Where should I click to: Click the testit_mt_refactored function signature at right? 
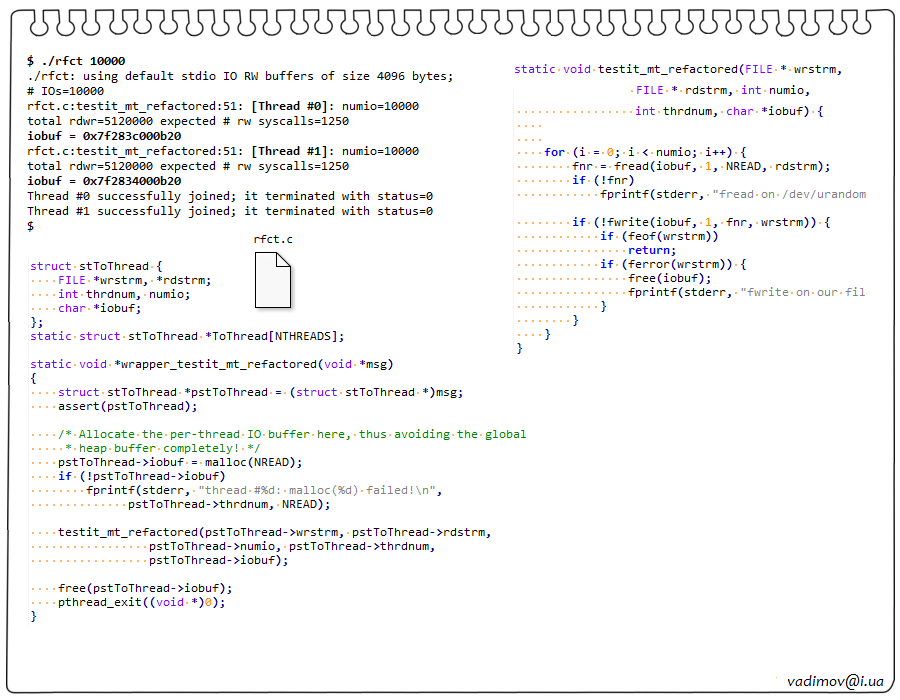[678, 70]
